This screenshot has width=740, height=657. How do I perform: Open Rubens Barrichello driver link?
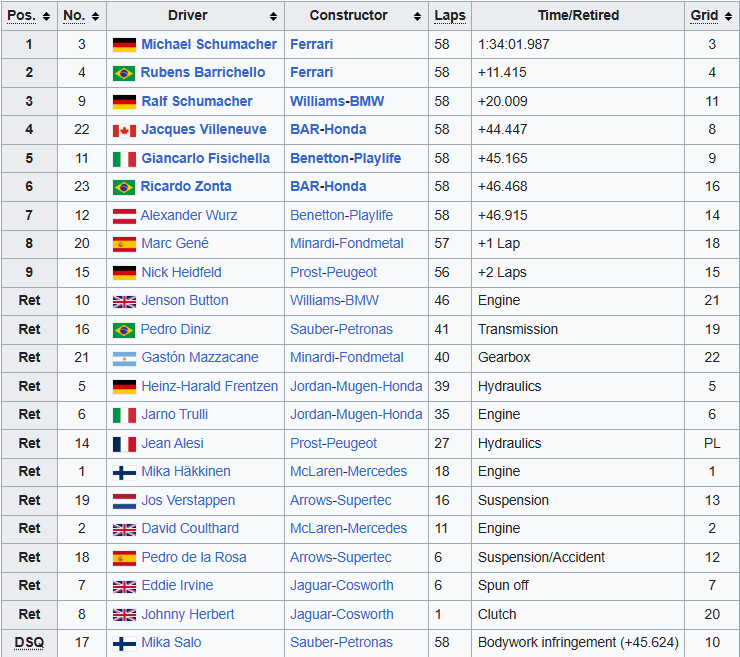tap(203, 73)
